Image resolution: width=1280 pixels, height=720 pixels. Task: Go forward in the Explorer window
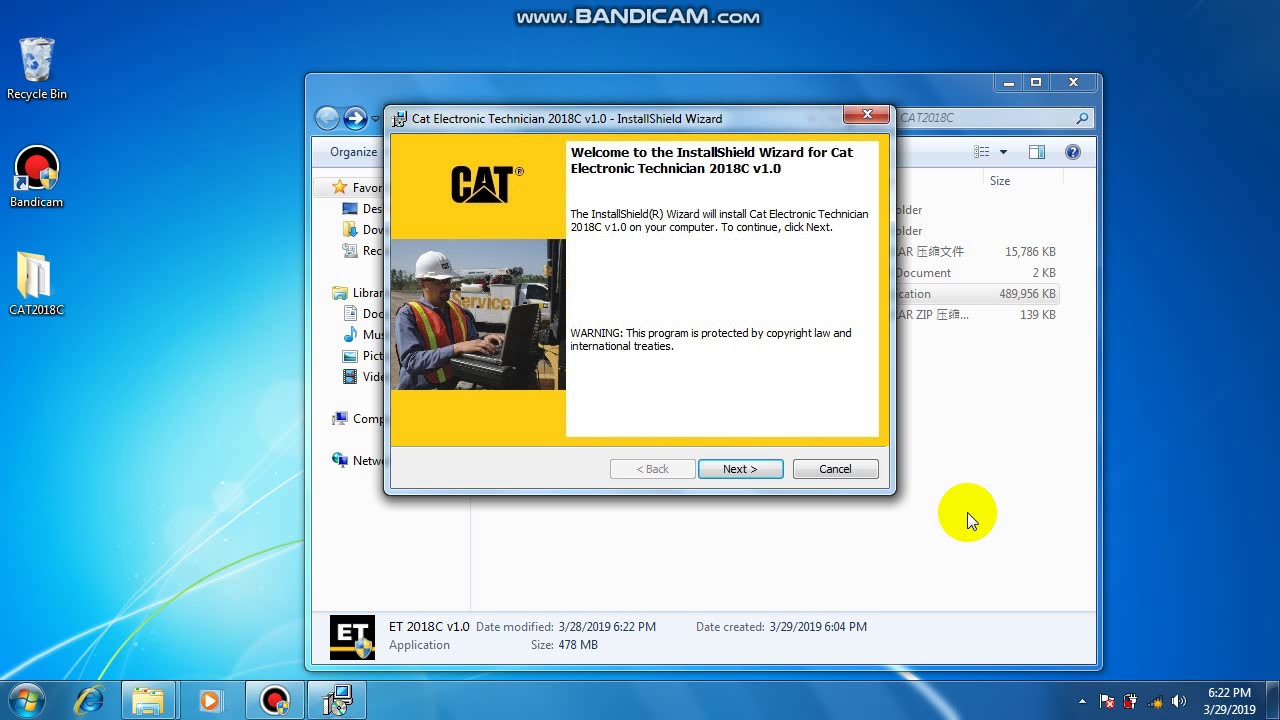(x=355, y=118)
